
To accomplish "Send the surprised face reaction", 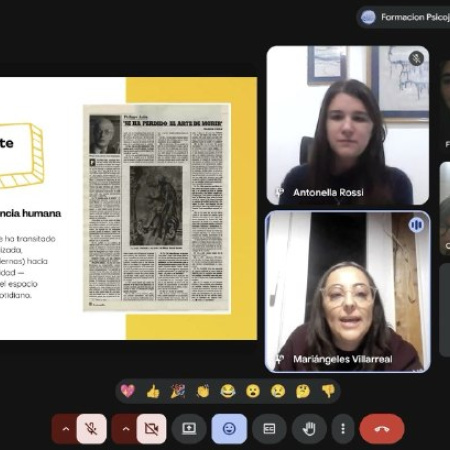I will (x=253, y=391).
